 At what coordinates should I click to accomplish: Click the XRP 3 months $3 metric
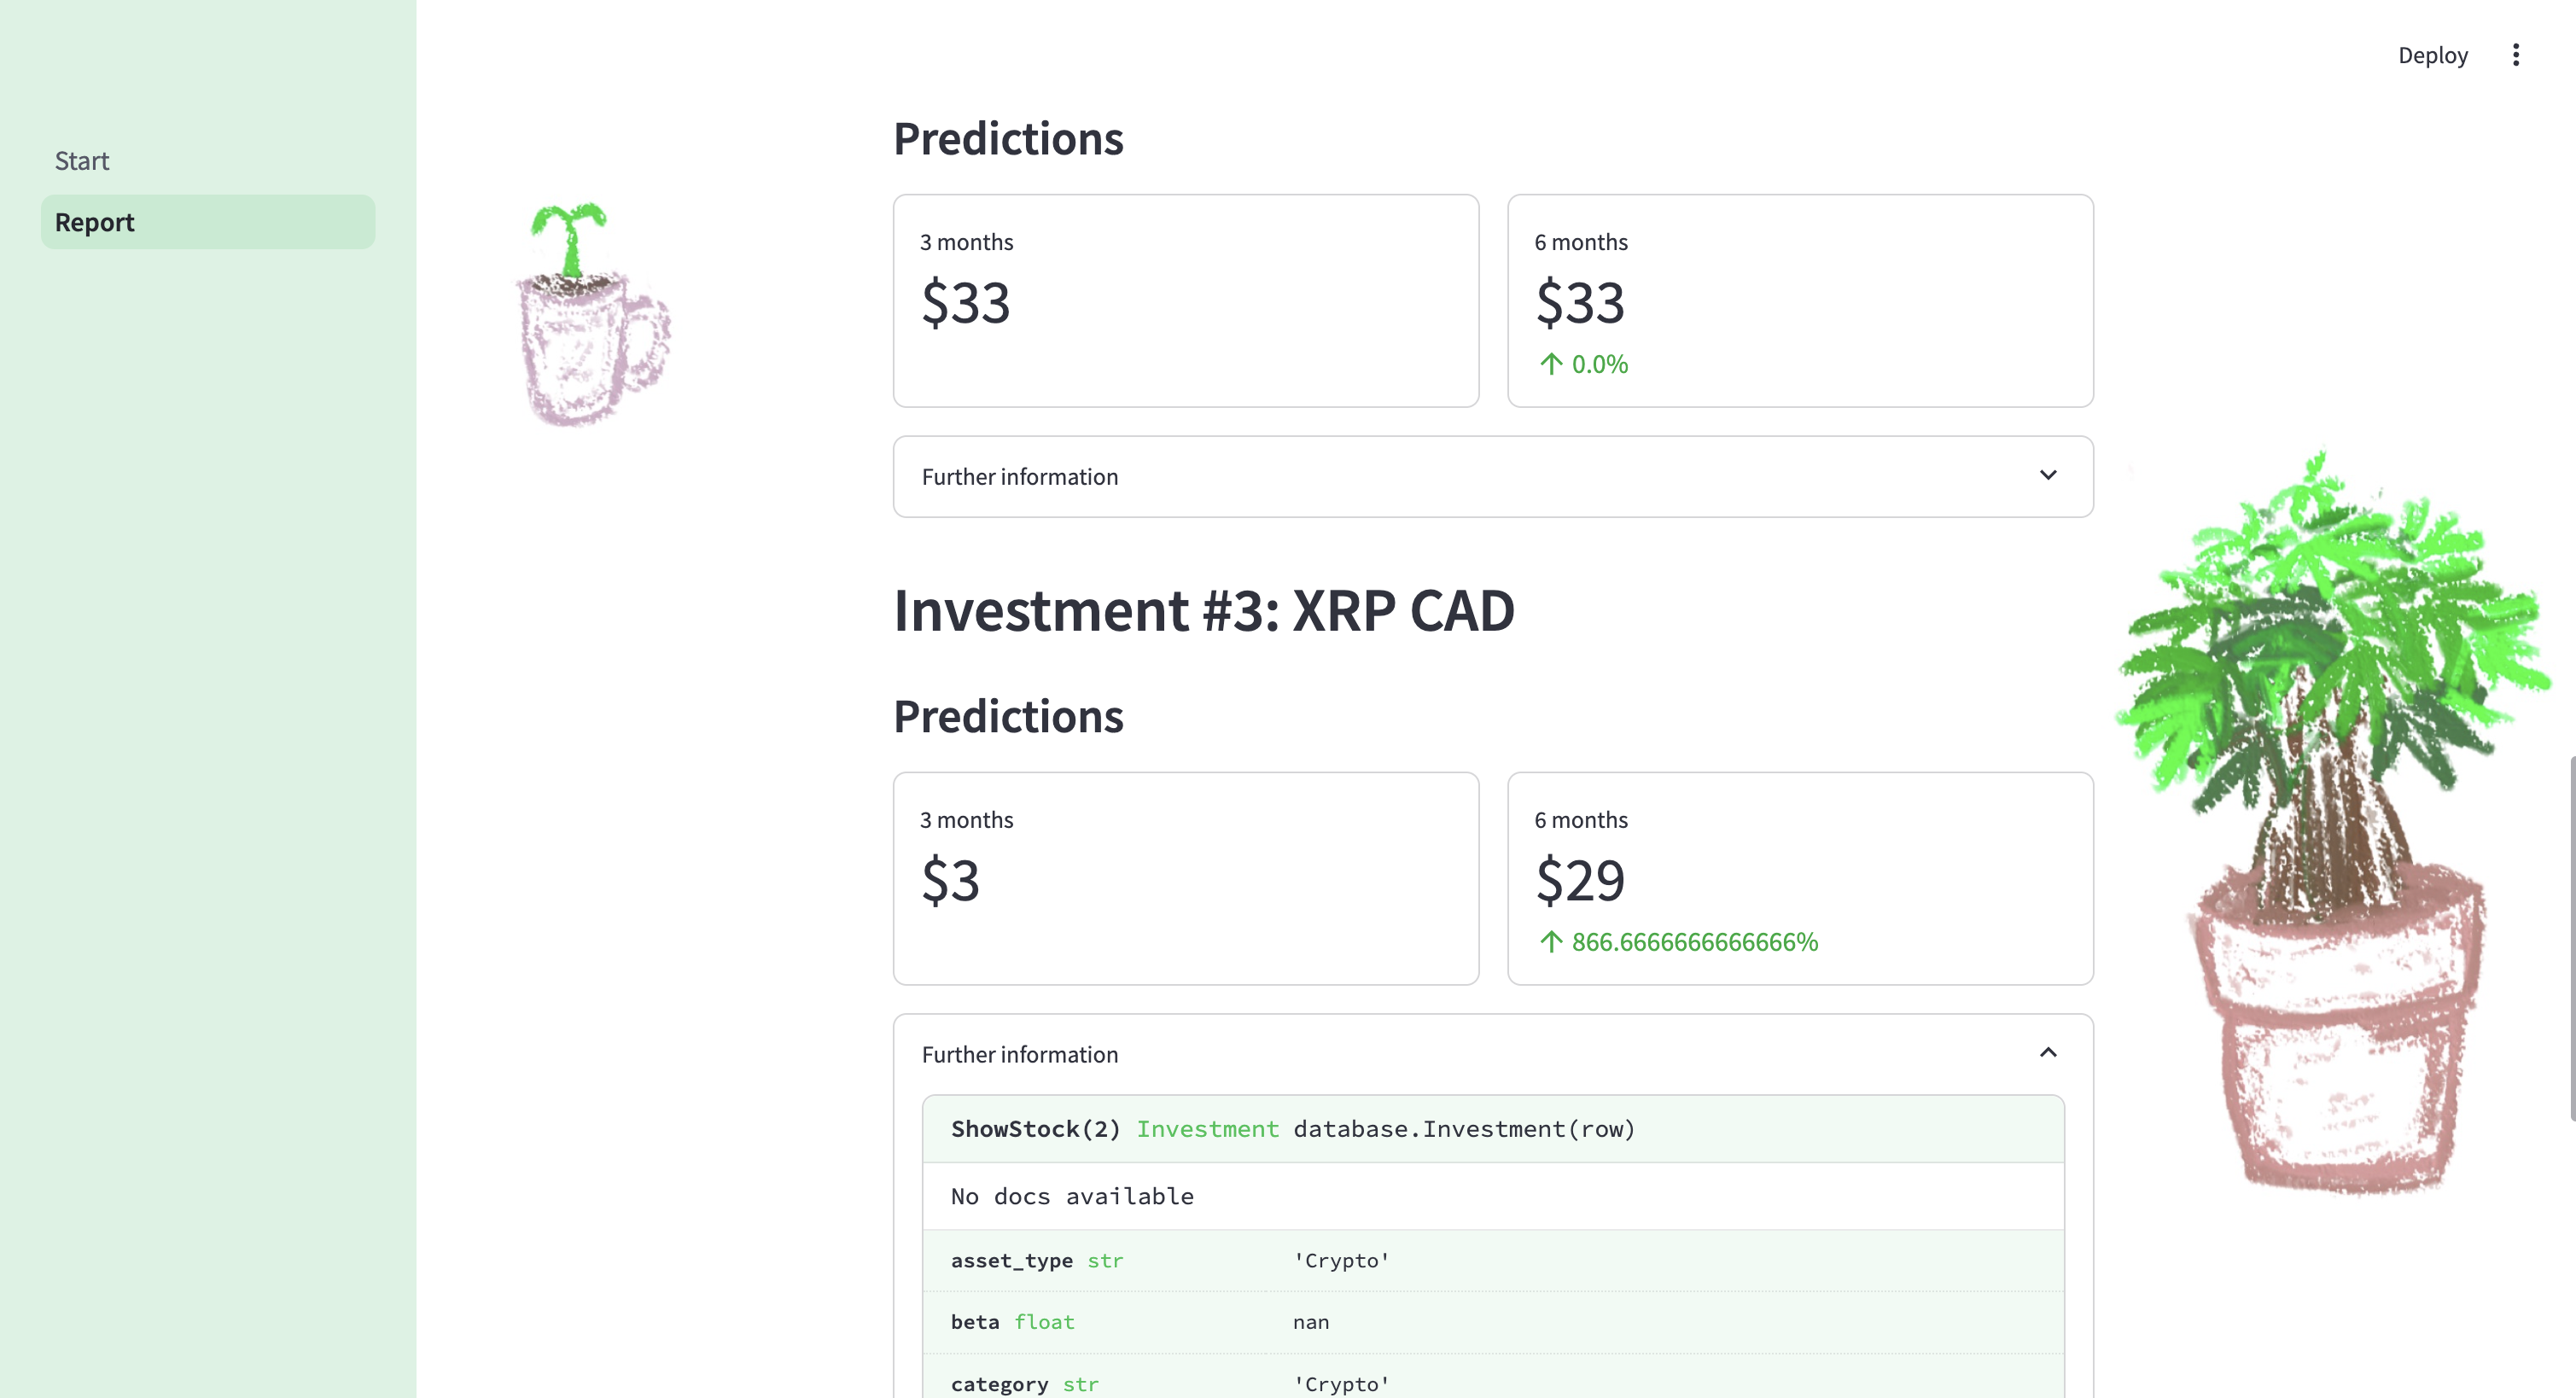click(x=950, y=880)
